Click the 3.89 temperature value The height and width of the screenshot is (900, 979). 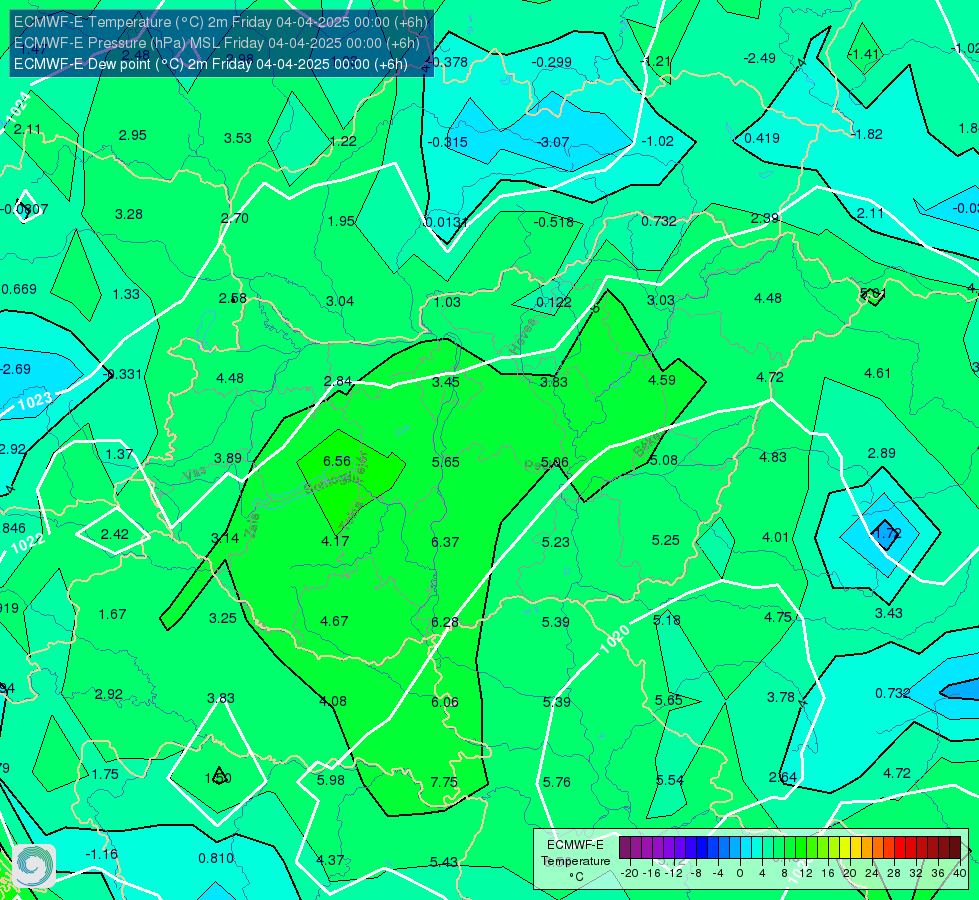point(228,458)
